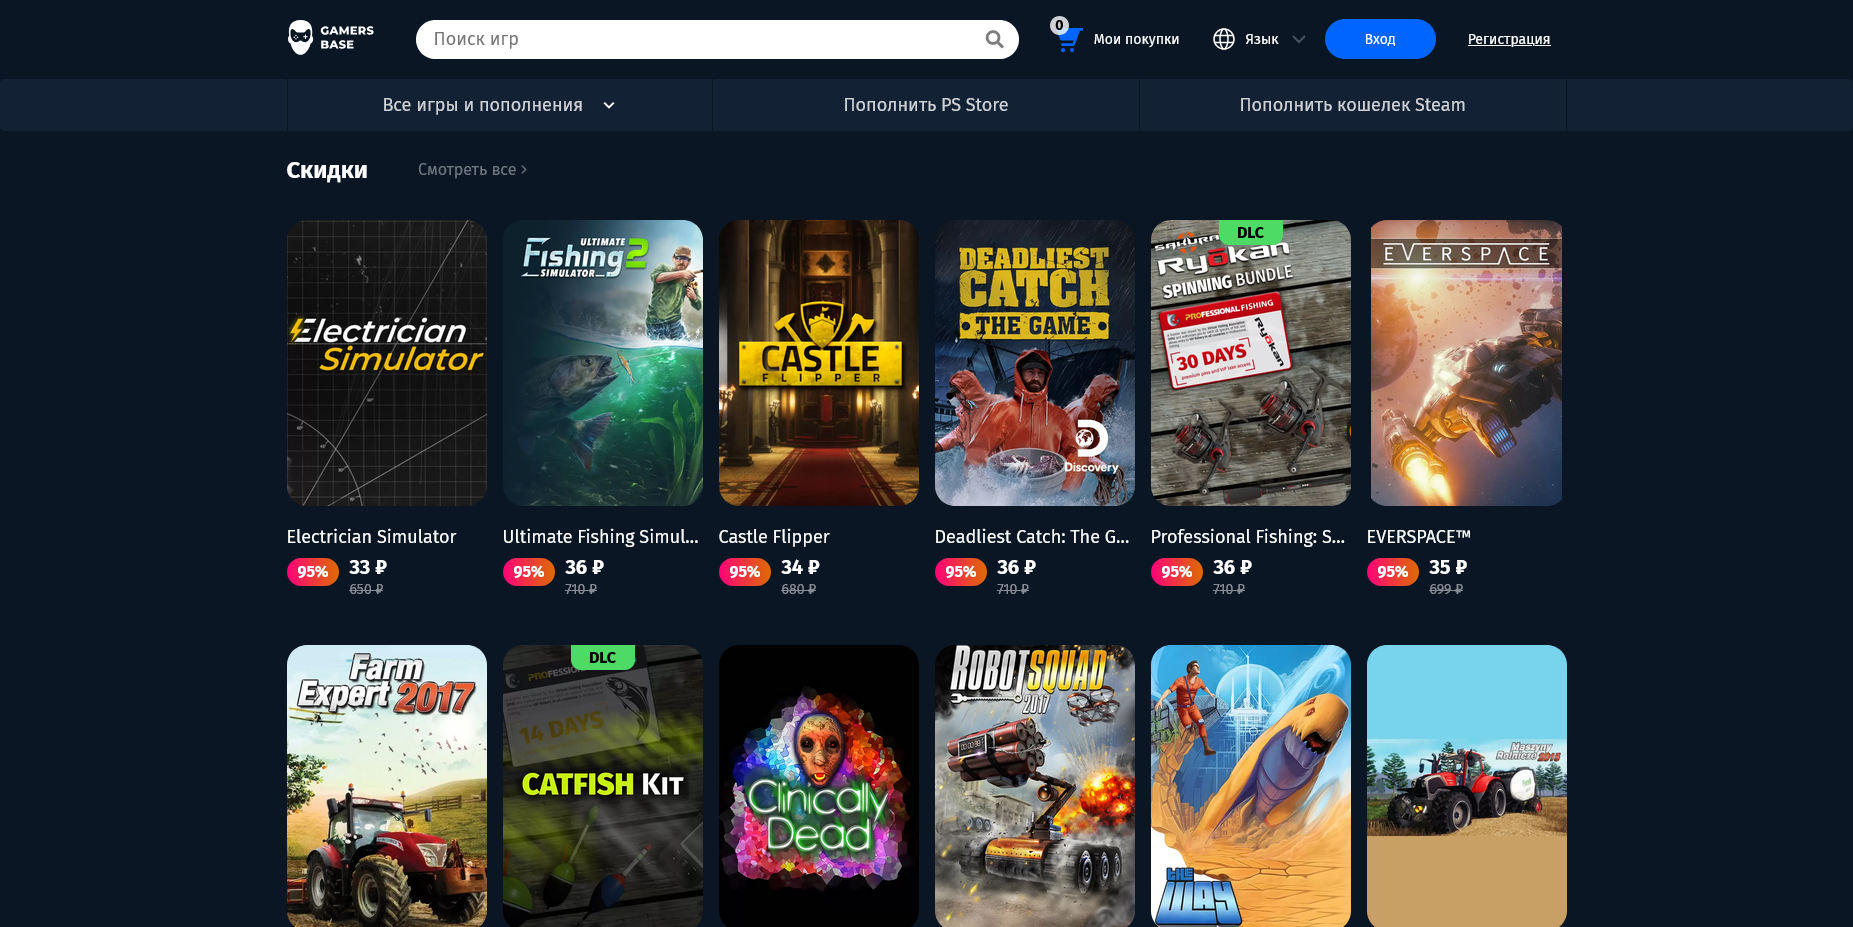This screenshot has width=1853, height=927.
Task: Click the 35 ₽ price of EVERSPACE
Action: (1448, 567)
